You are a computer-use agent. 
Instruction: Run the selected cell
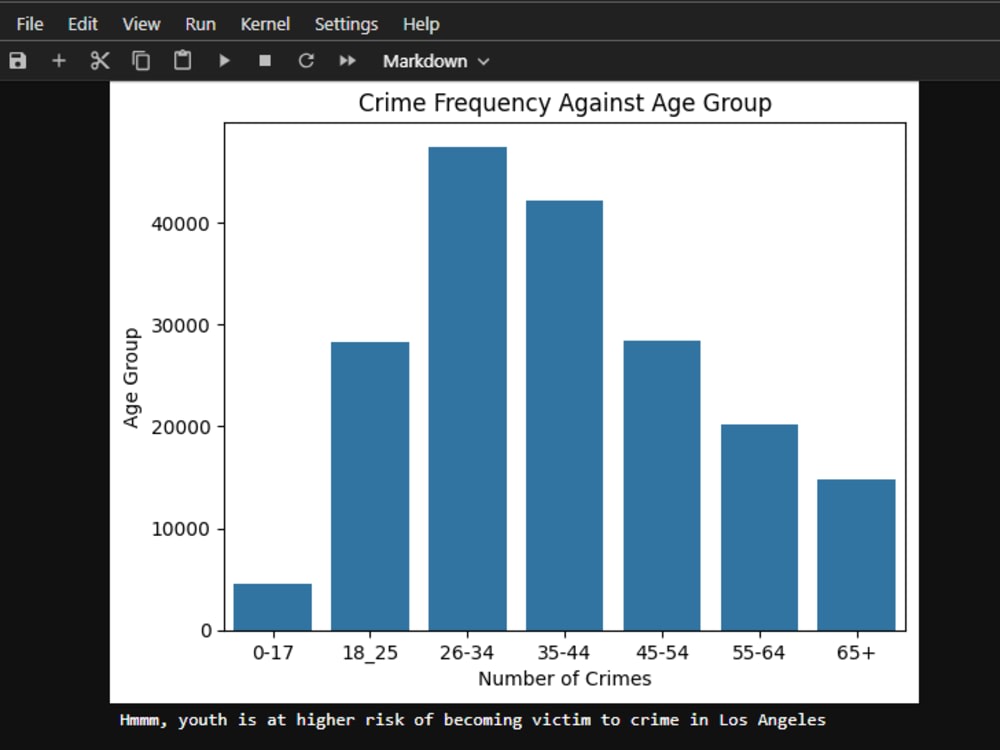tap(224, 61)
